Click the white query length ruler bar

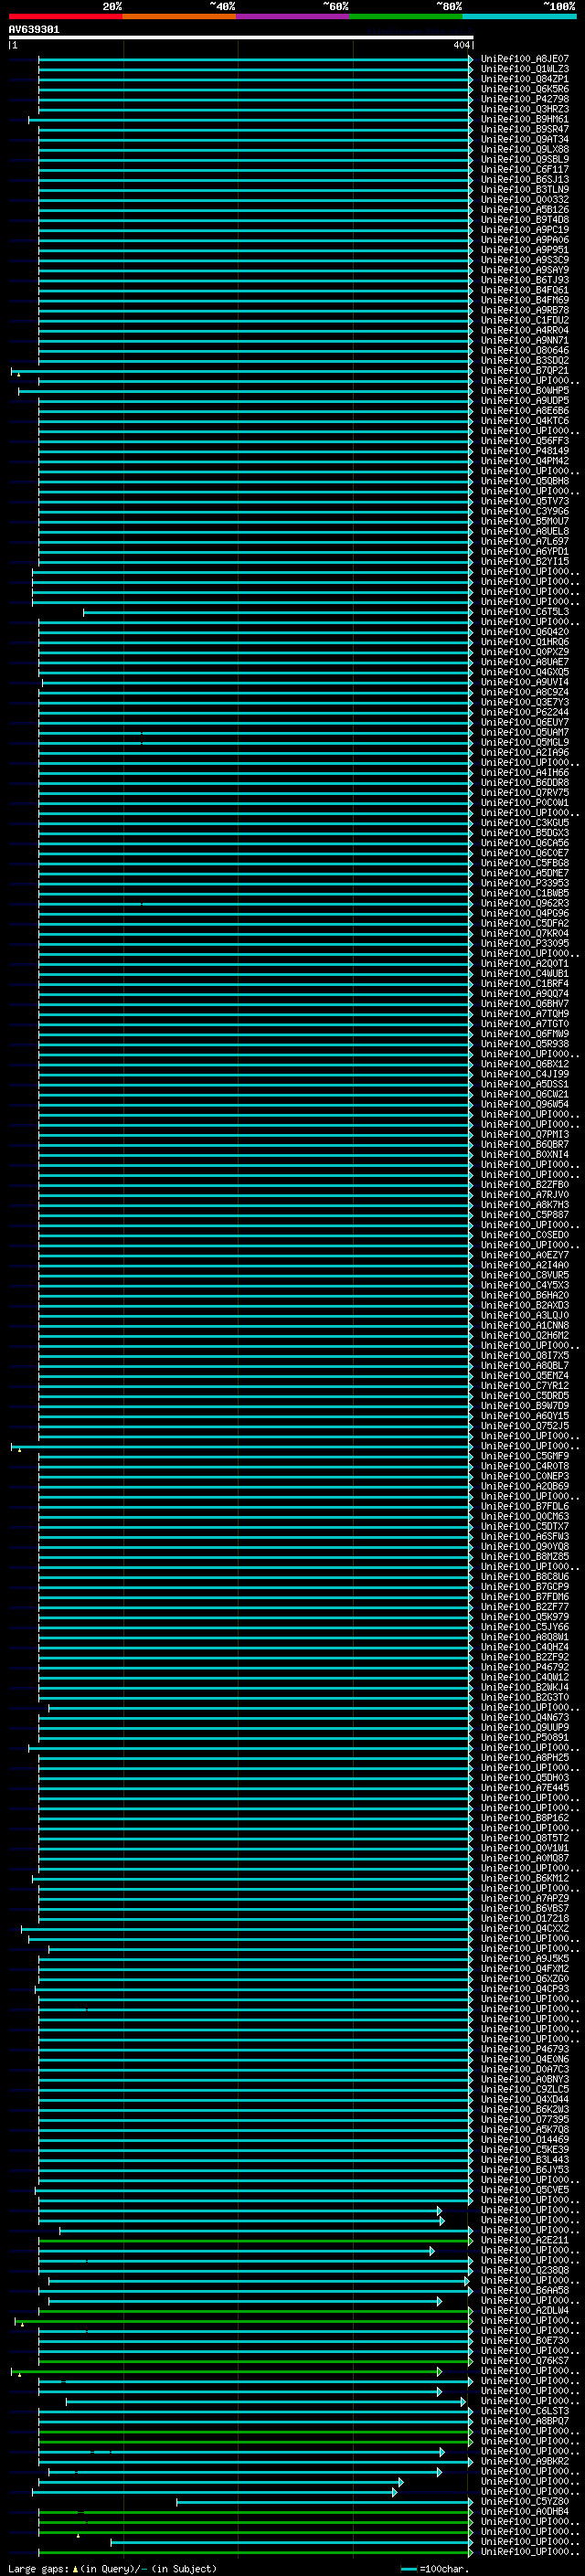coord(241,37)
